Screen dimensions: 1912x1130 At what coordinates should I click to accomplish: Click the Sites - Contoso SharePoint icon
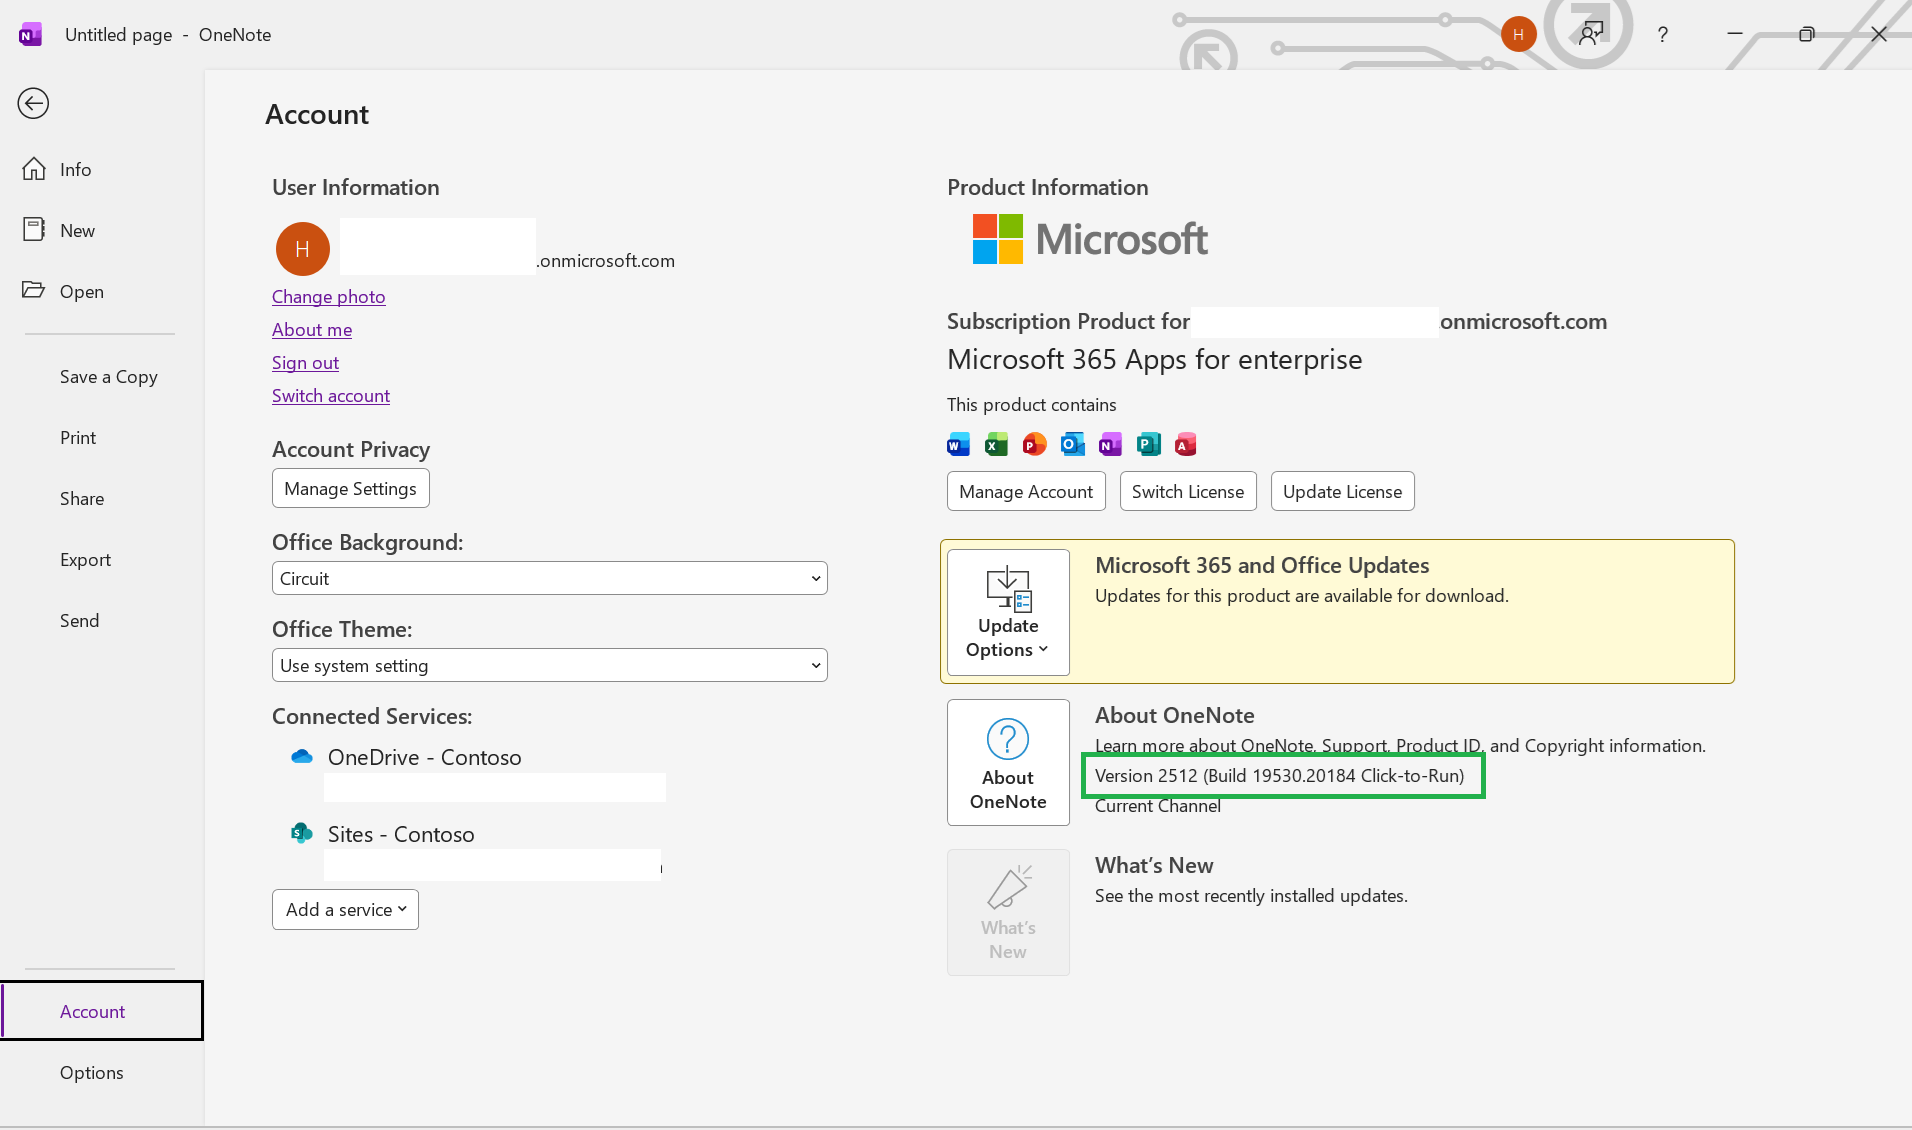click(301, 833)
